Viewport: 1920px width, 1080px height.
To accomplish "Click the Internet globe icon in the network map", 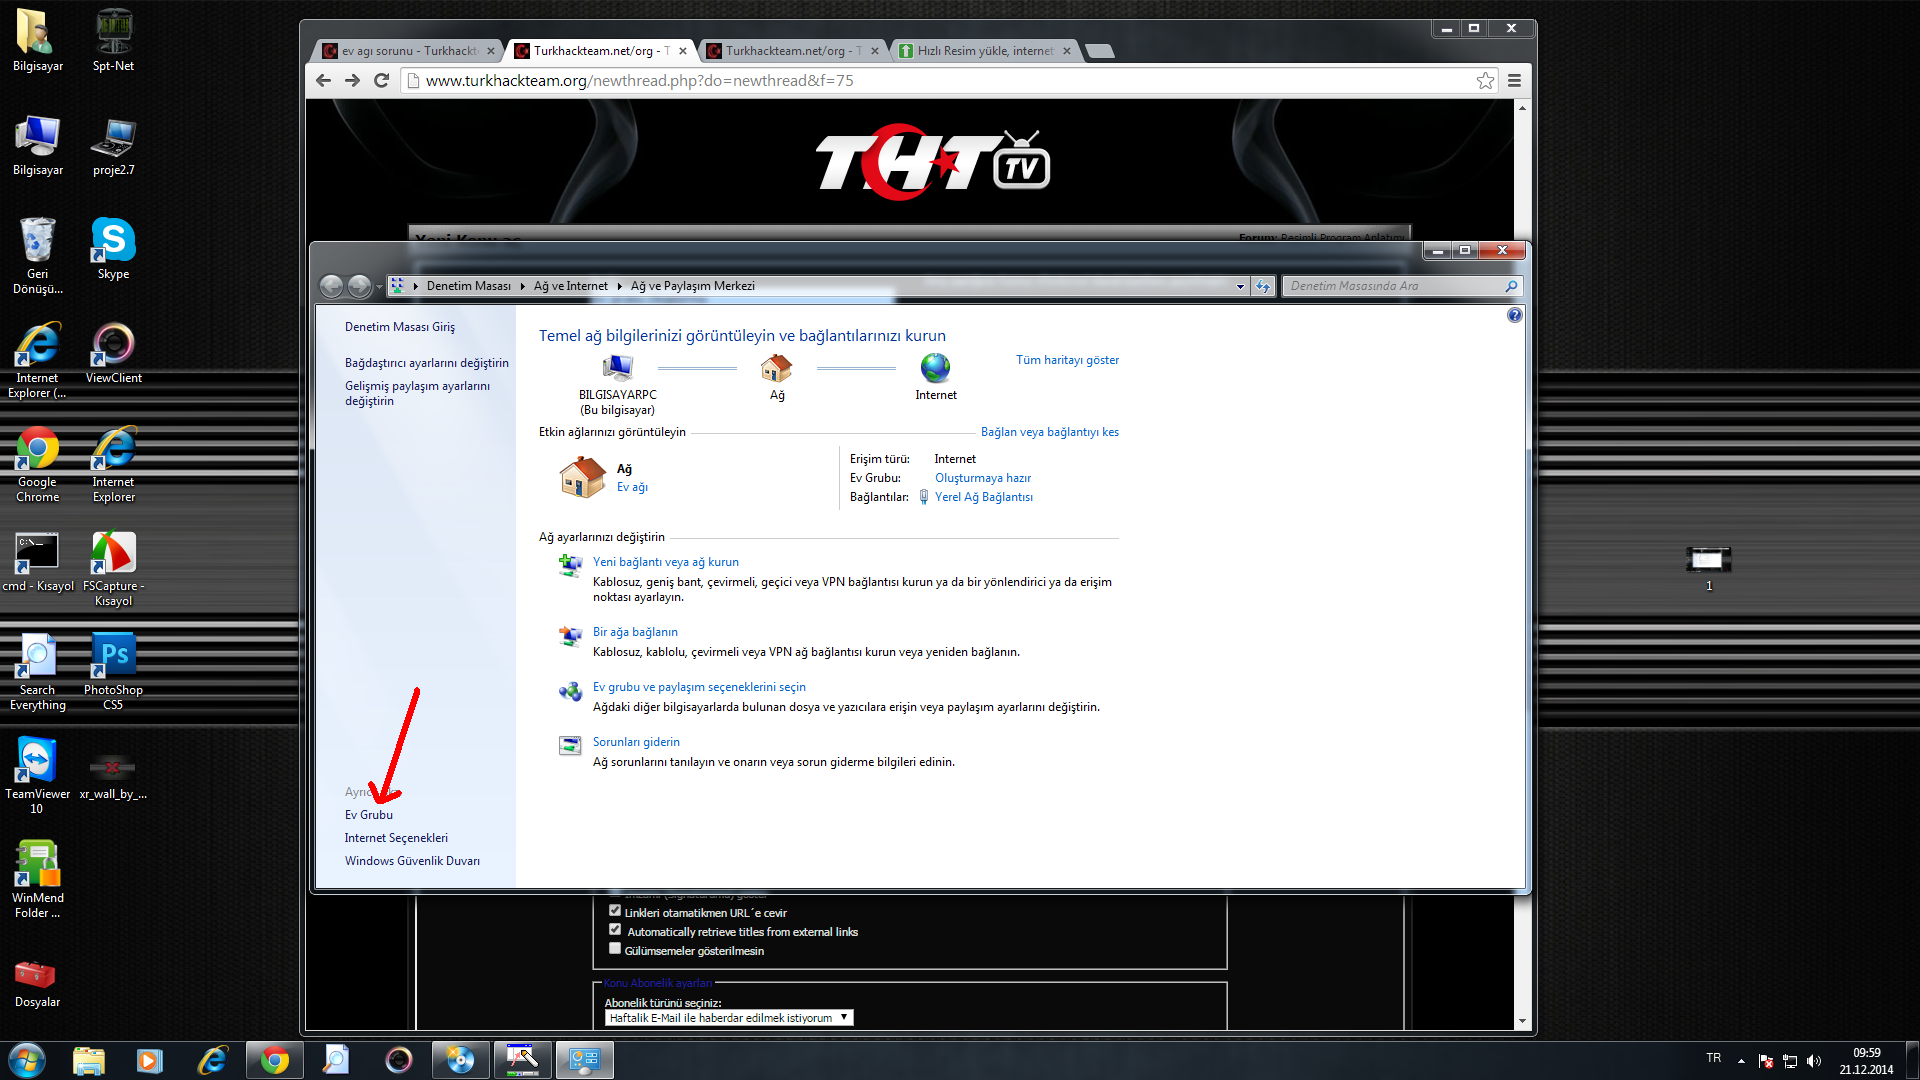I will pyautogui.click(x=936, y=368).
